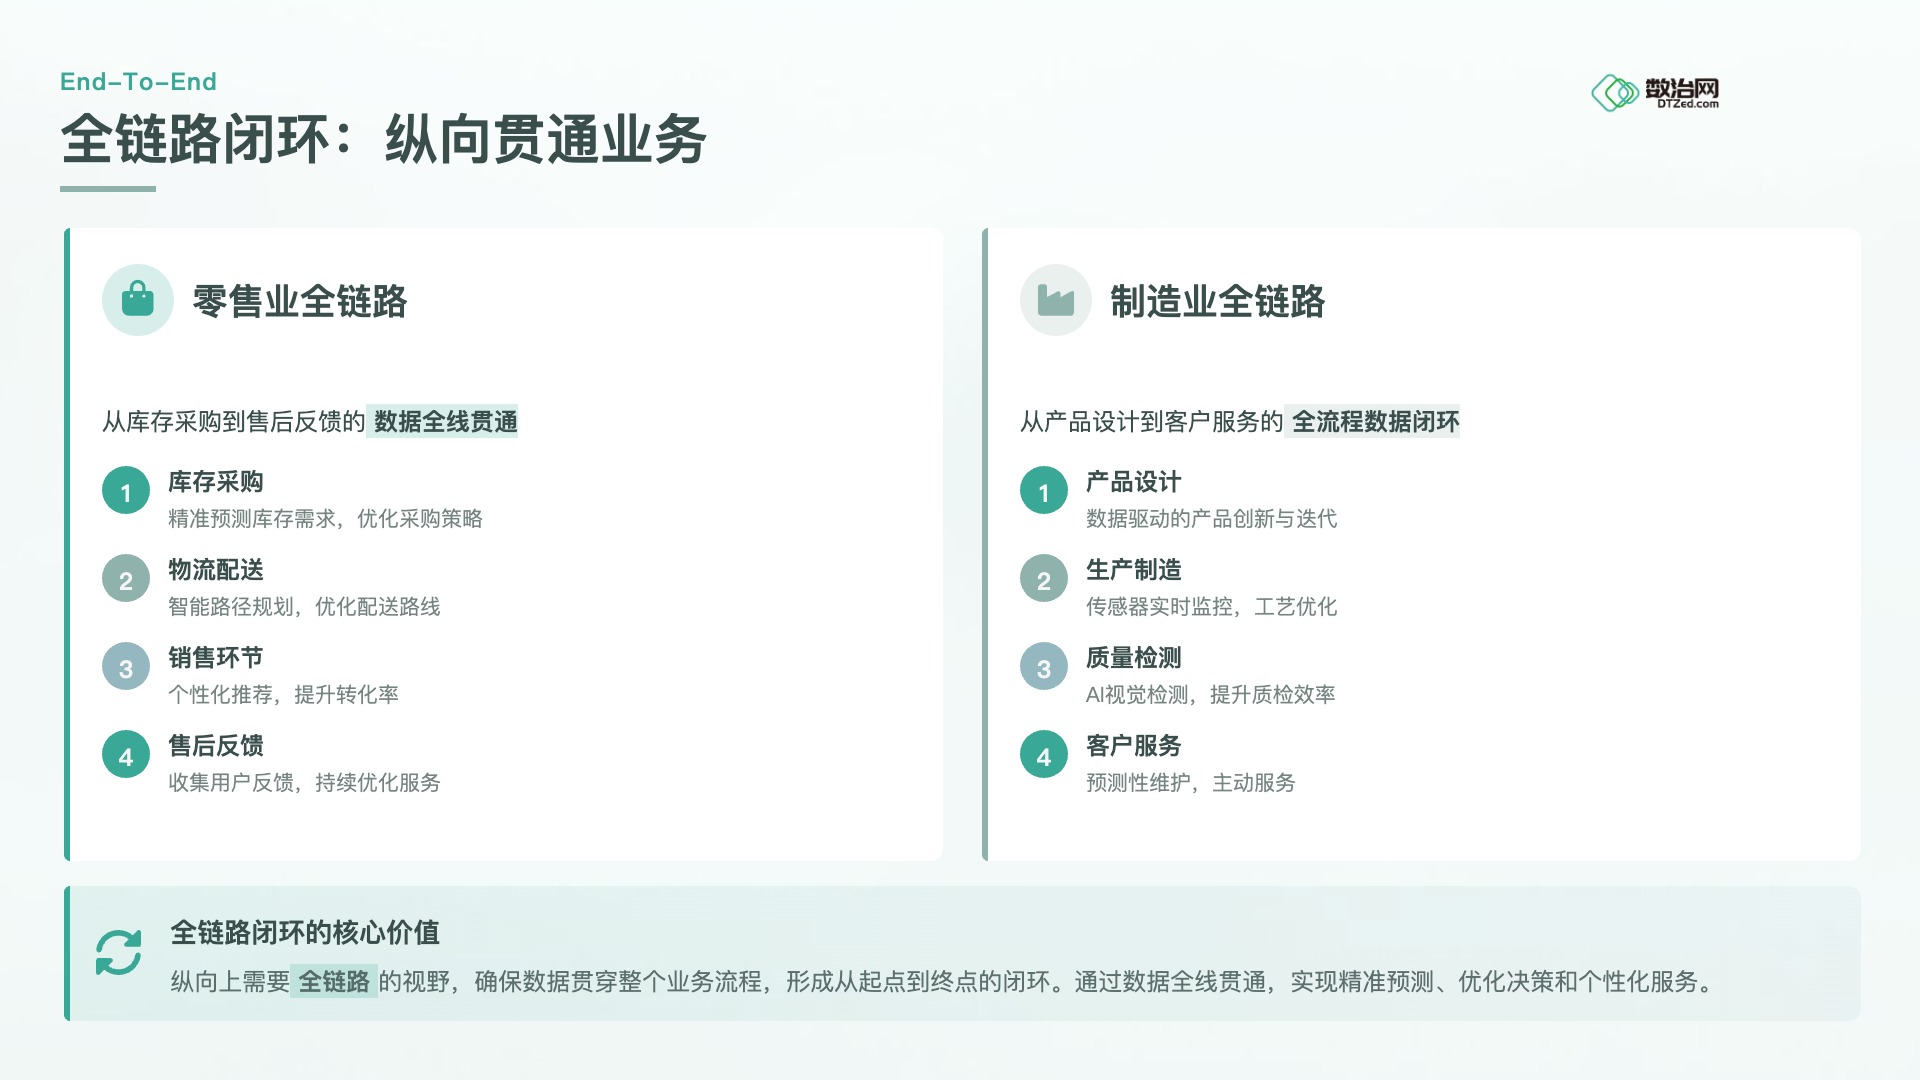Image resolution: width=1920 pixels, height=1080 pixels.
Task: Click manufacturing step 4 number circle
Action: tap(1043, 755)
